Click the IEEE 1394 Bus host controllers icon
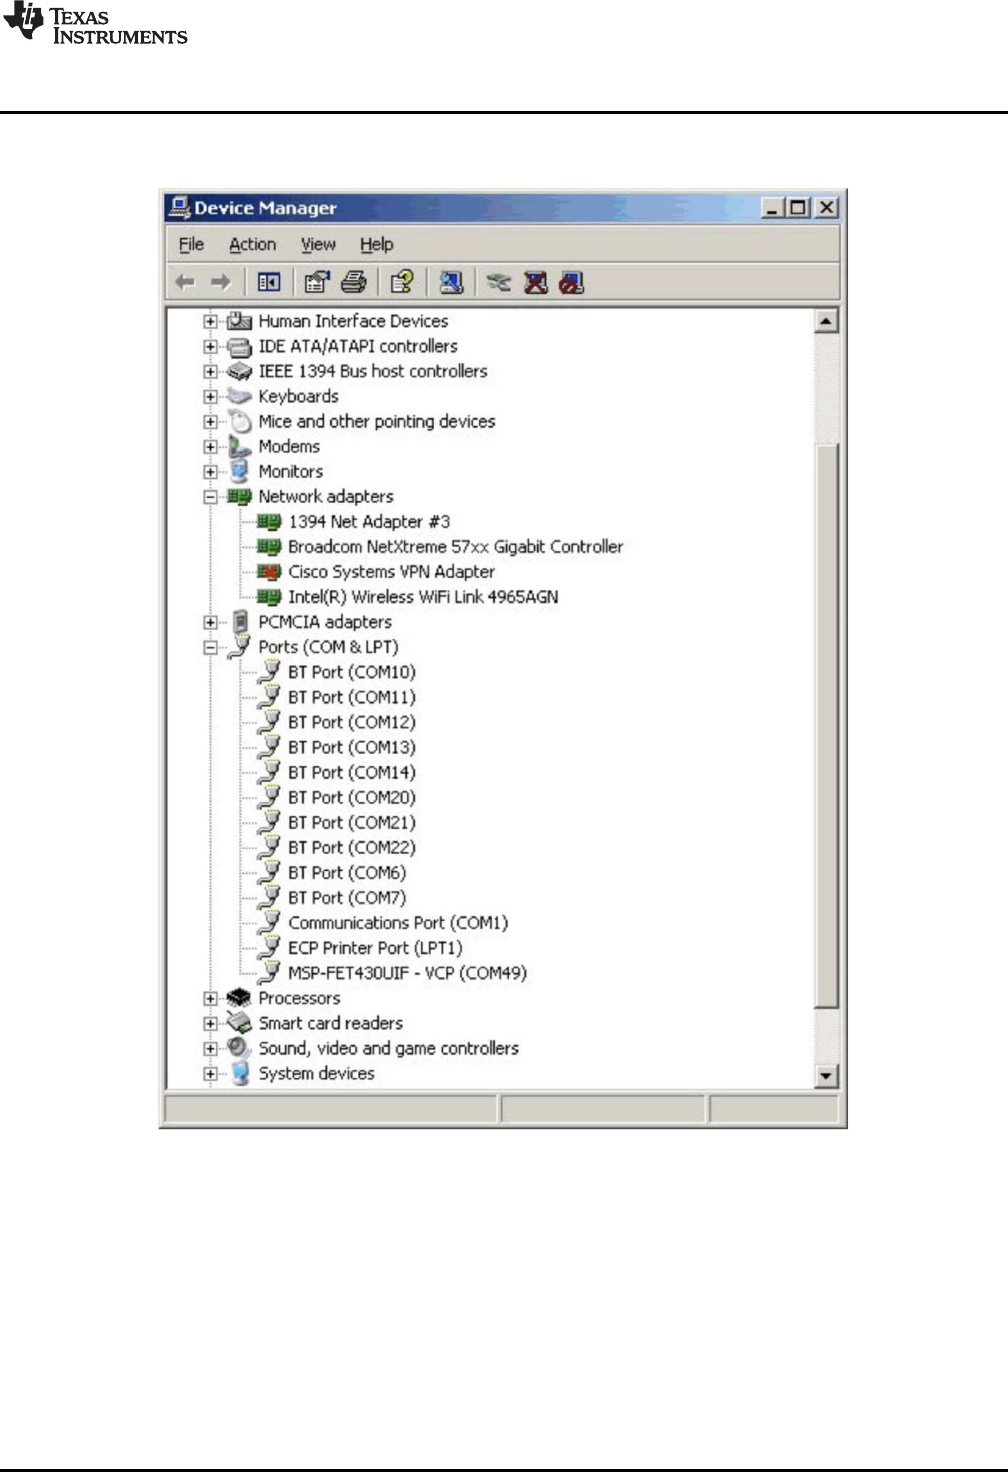 (x=239, y=371)
